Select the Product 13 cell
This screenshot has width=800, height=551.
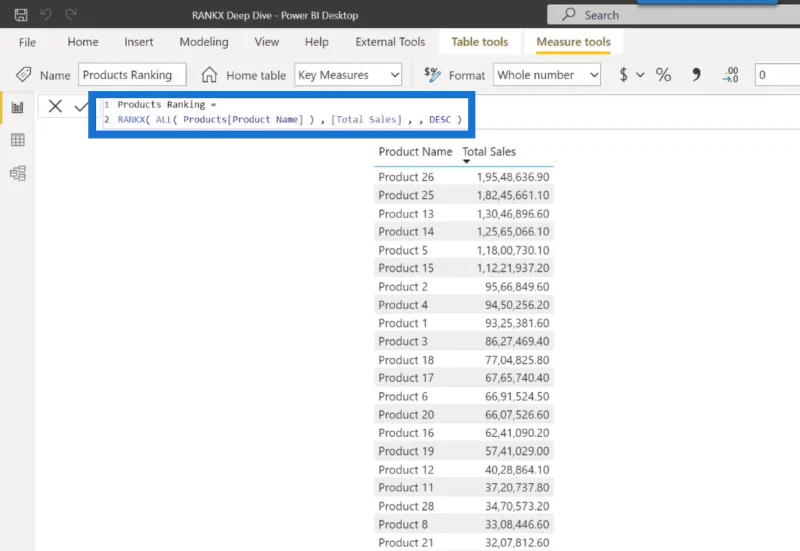point(406,214)
